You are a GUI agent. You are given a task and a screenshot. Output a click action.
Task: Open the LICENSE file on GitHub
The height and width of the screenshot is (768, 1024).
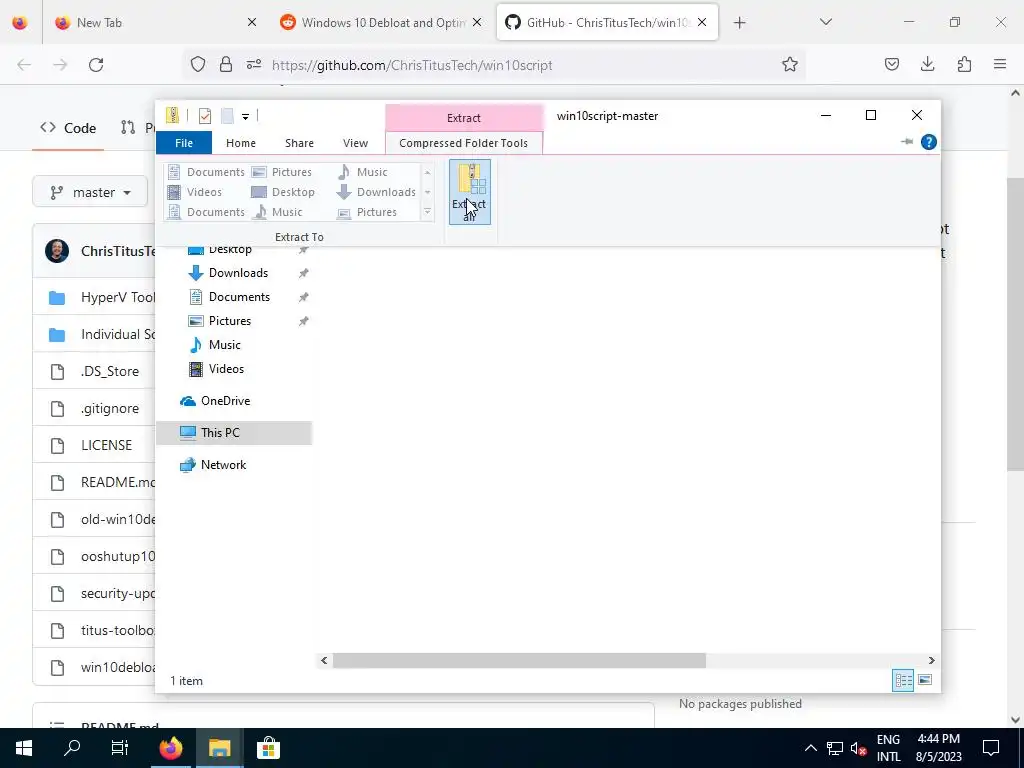106,445
